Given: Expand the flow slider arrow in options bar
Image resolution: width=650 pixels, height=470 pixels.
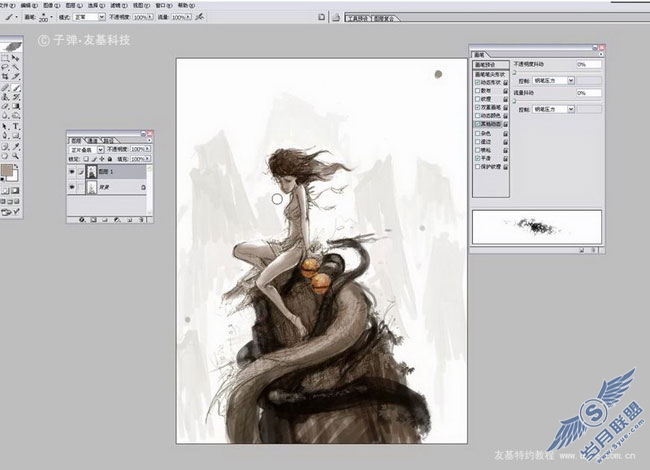Looking at the screenshot, I should 188,17.
